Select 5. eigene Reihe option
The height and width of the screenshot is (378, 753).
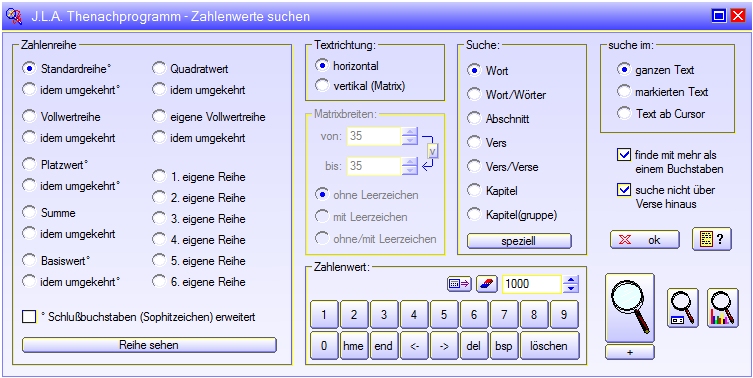159,261
